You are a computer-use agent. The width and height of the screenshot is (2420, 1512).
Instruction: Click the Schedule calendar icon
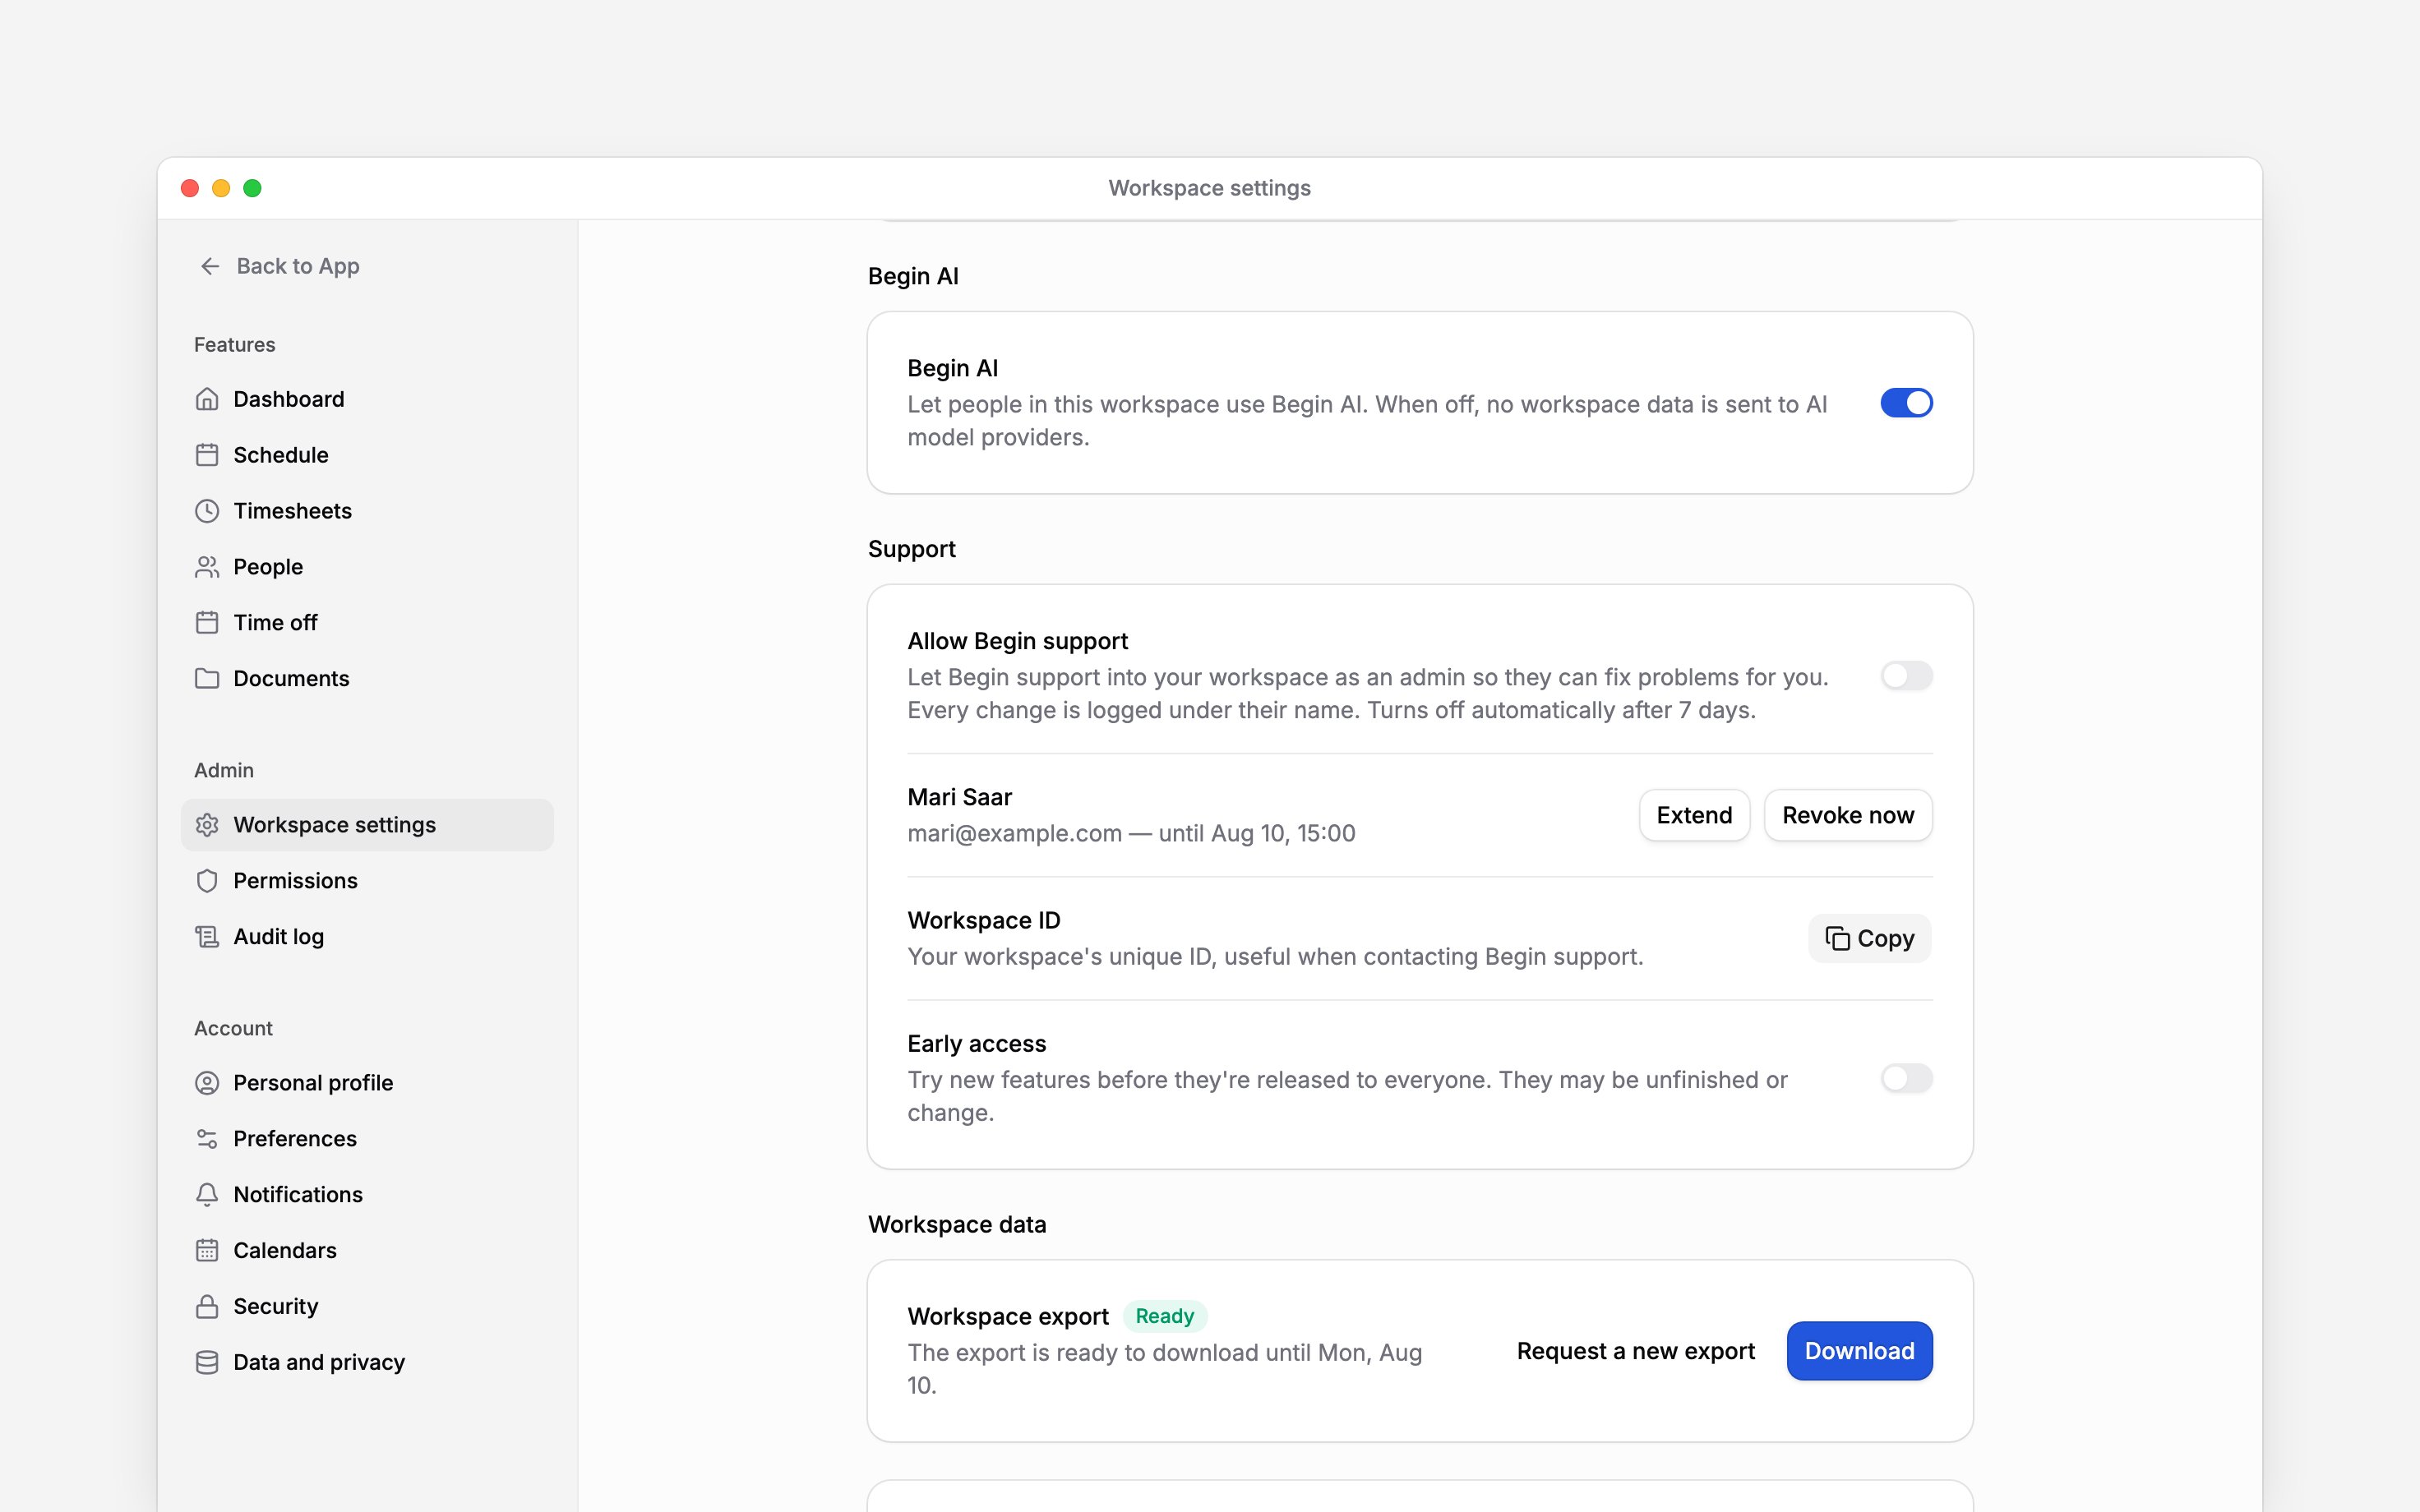[x=207, y=455]
